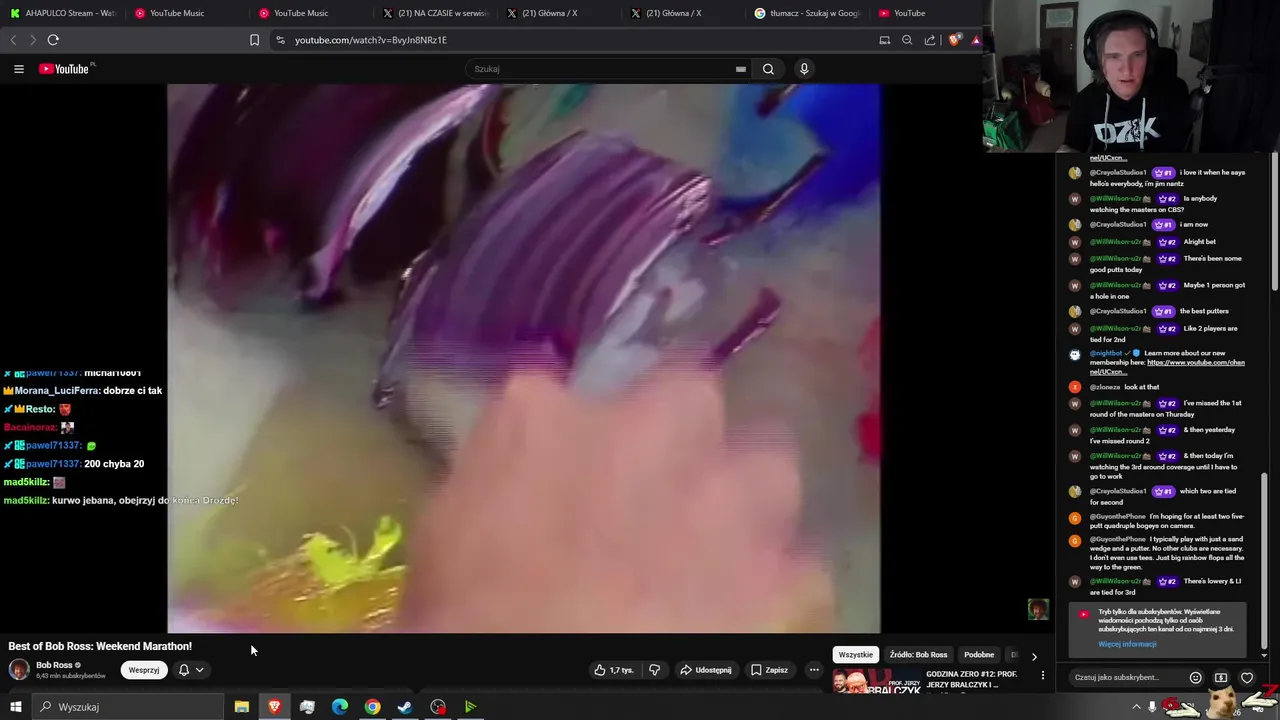Viewport: 1280px width, 720px height.
Task: Open Google Chrome from the taskbar
Action: pos(372,707)
